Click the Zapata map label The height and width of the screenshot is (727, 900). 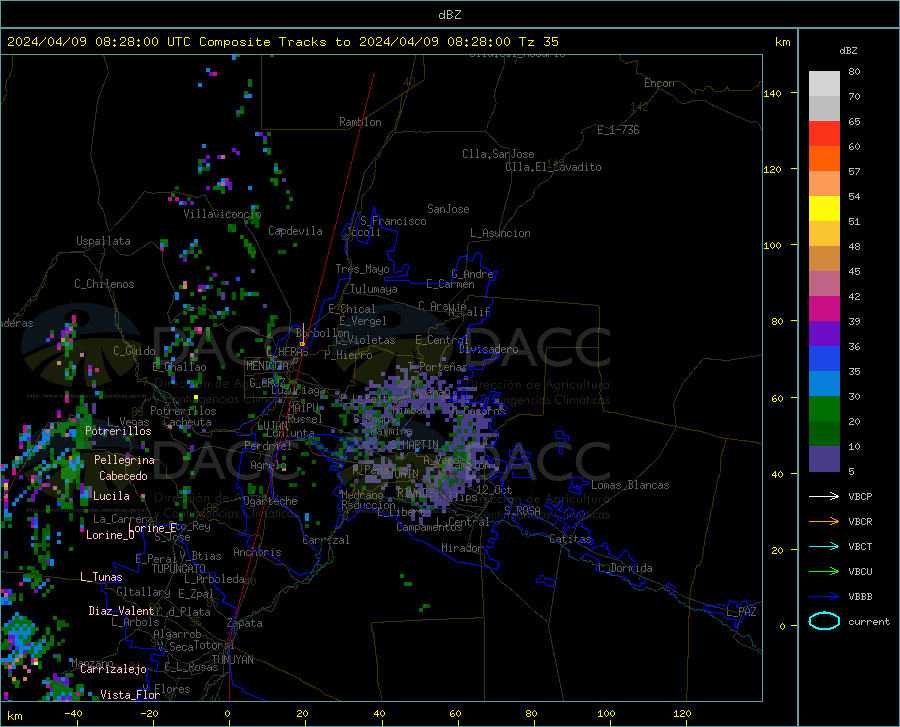[245, 623]
